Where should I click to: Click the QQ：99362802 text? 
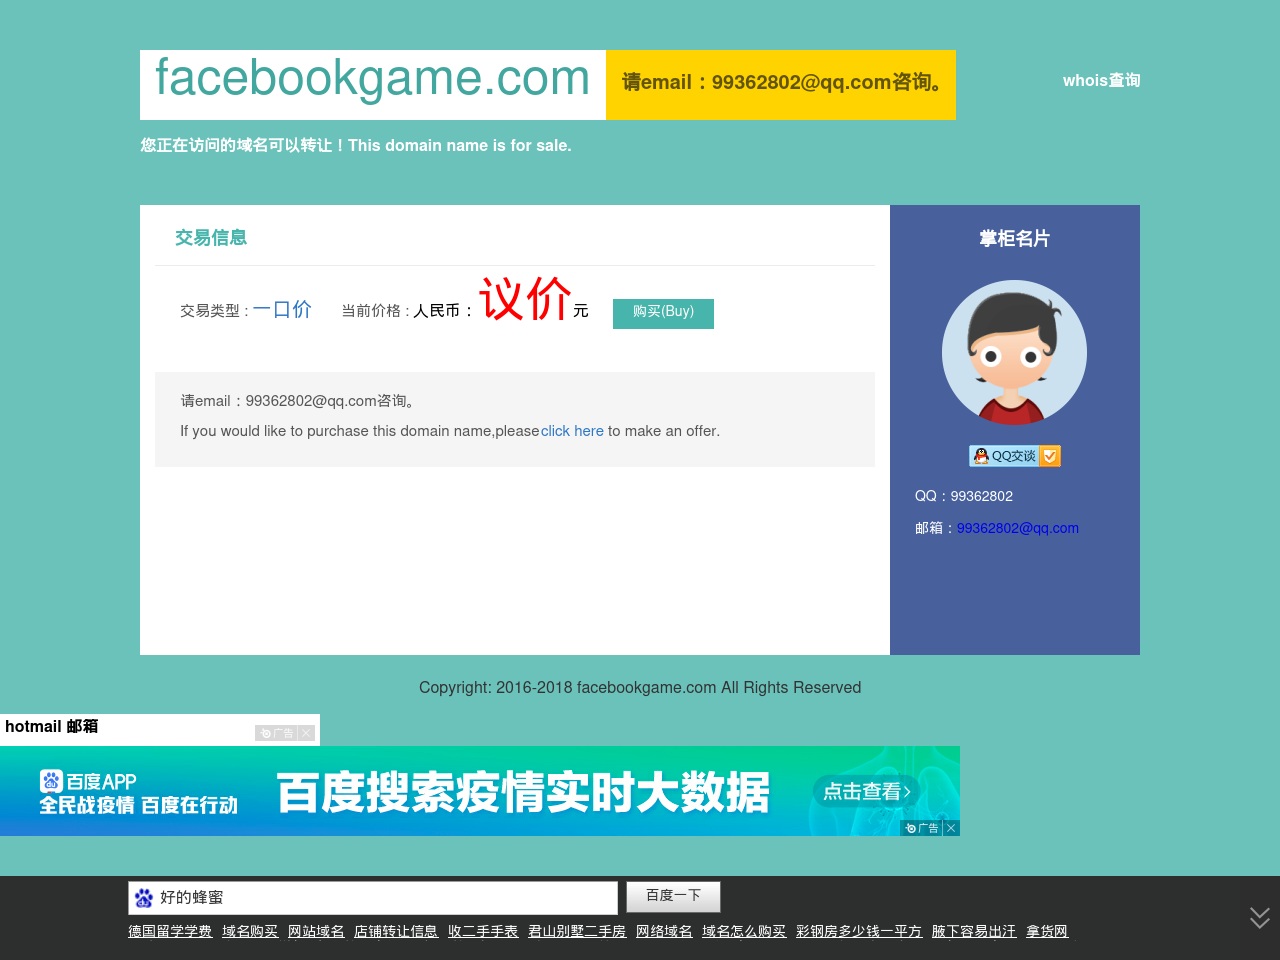click(x=964, y=496)
